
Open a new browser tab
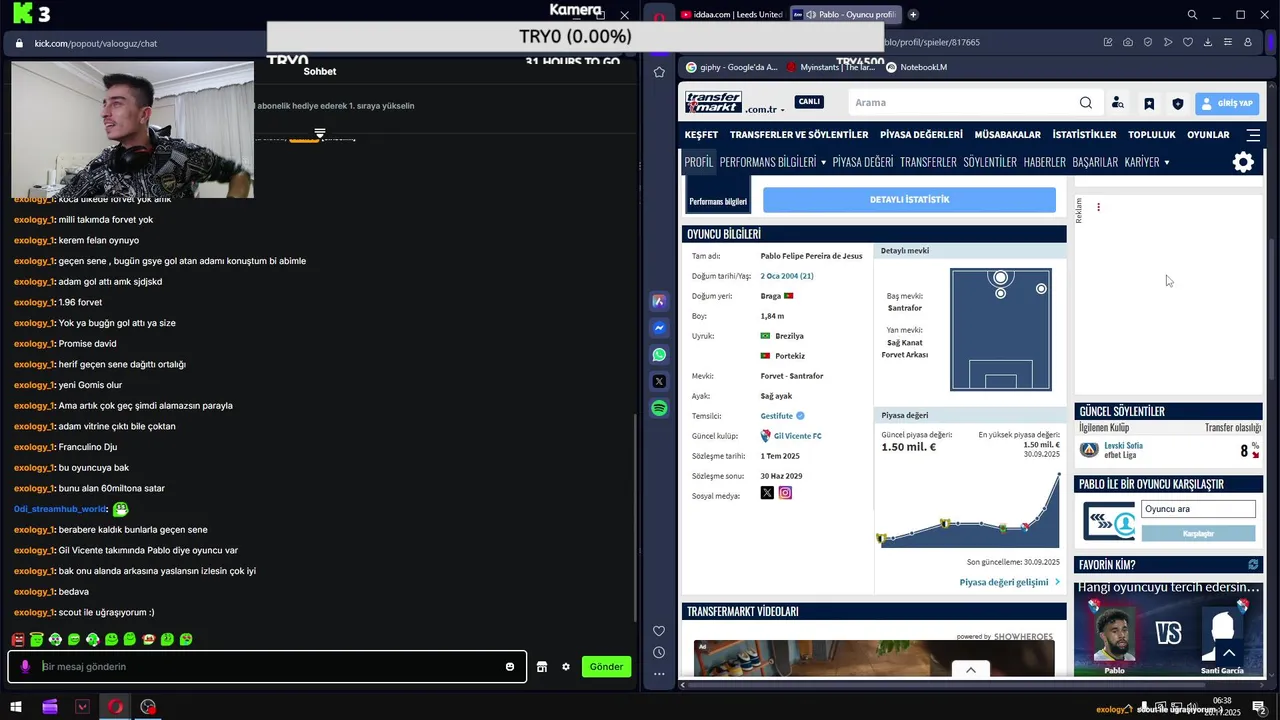(913, 15)
